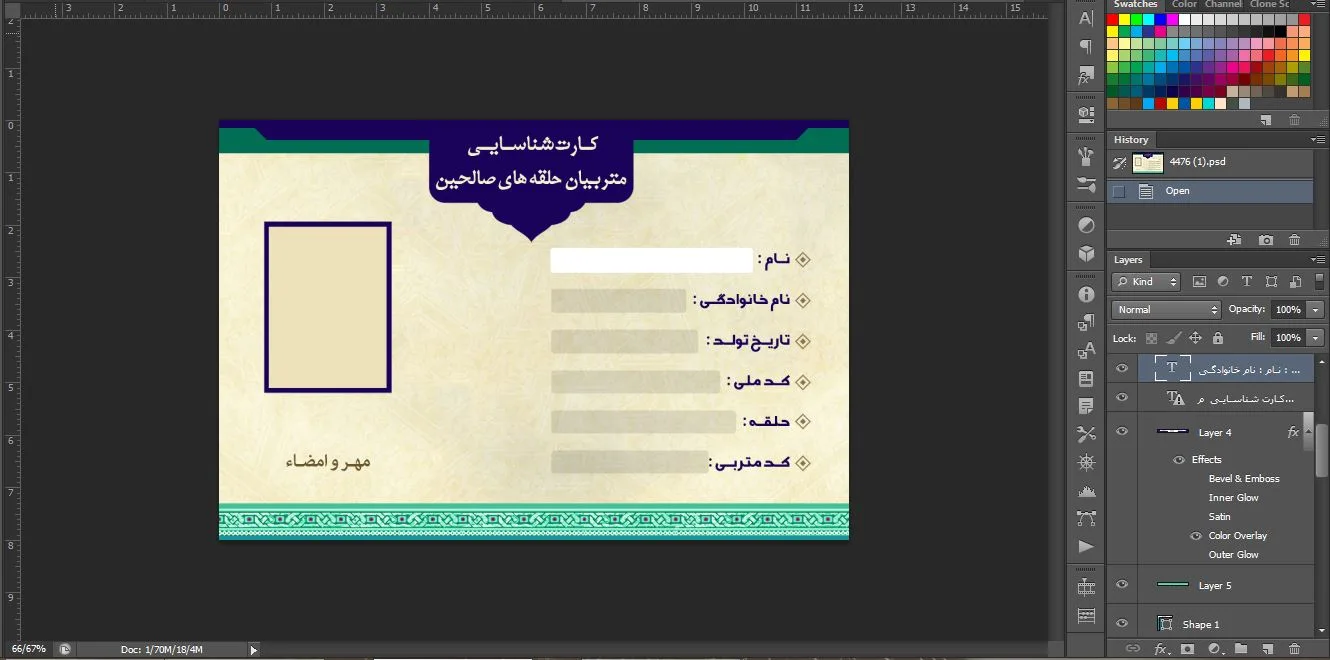The width and height of the screenshot is (1330, 660).
Task: Collapse Layer 4 effects list arrow
Action: (x=1307, y=433)
